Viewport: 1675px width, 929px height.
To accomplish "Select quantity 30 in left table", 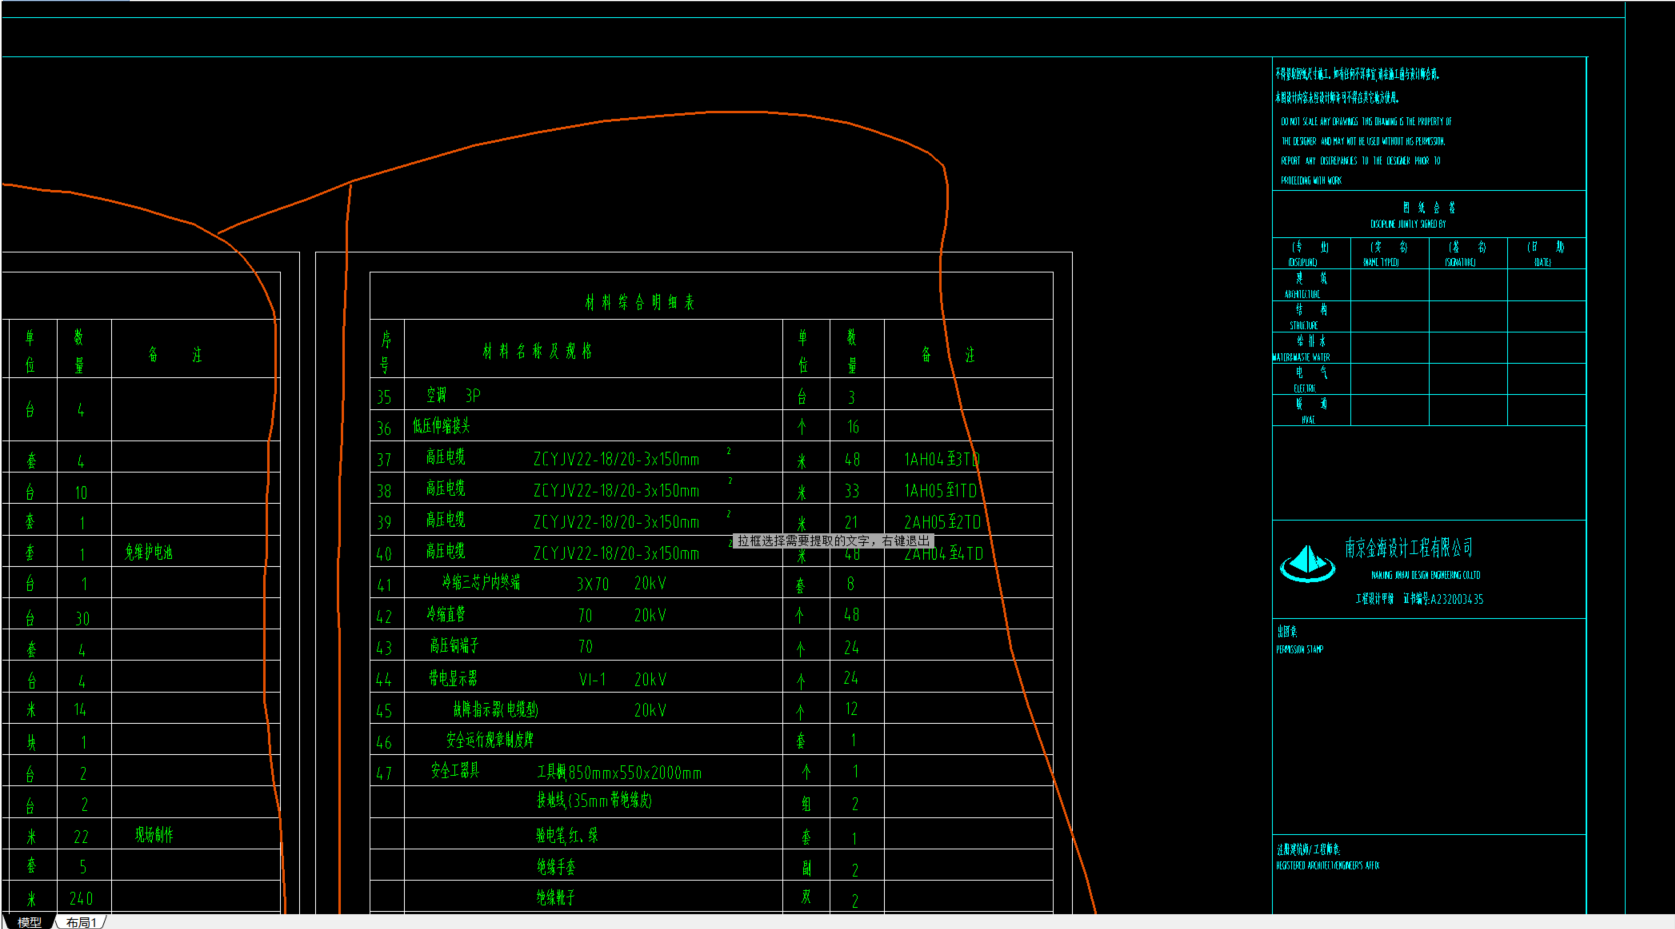I will click(82, 619).
